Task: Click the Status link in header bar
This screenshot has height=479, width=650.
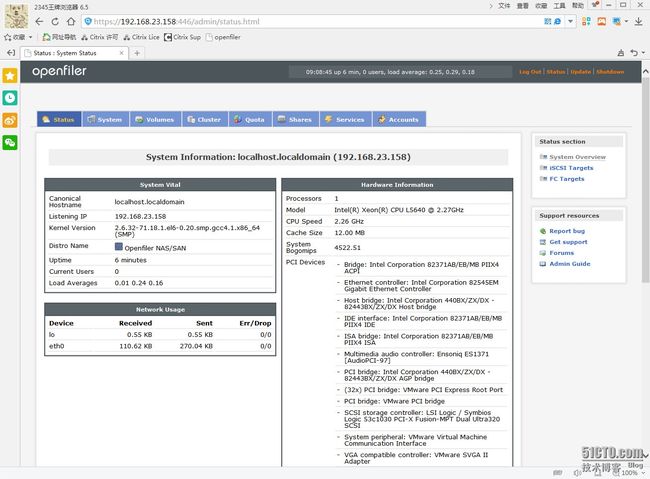Action: [555, 72]
